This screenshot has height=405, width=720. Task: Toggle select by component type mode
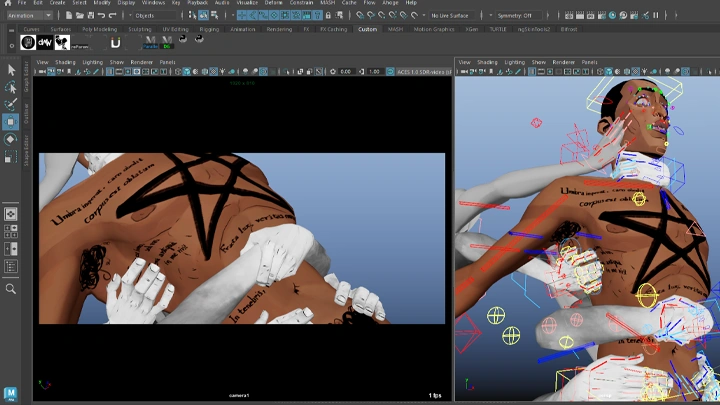point(214,15)
